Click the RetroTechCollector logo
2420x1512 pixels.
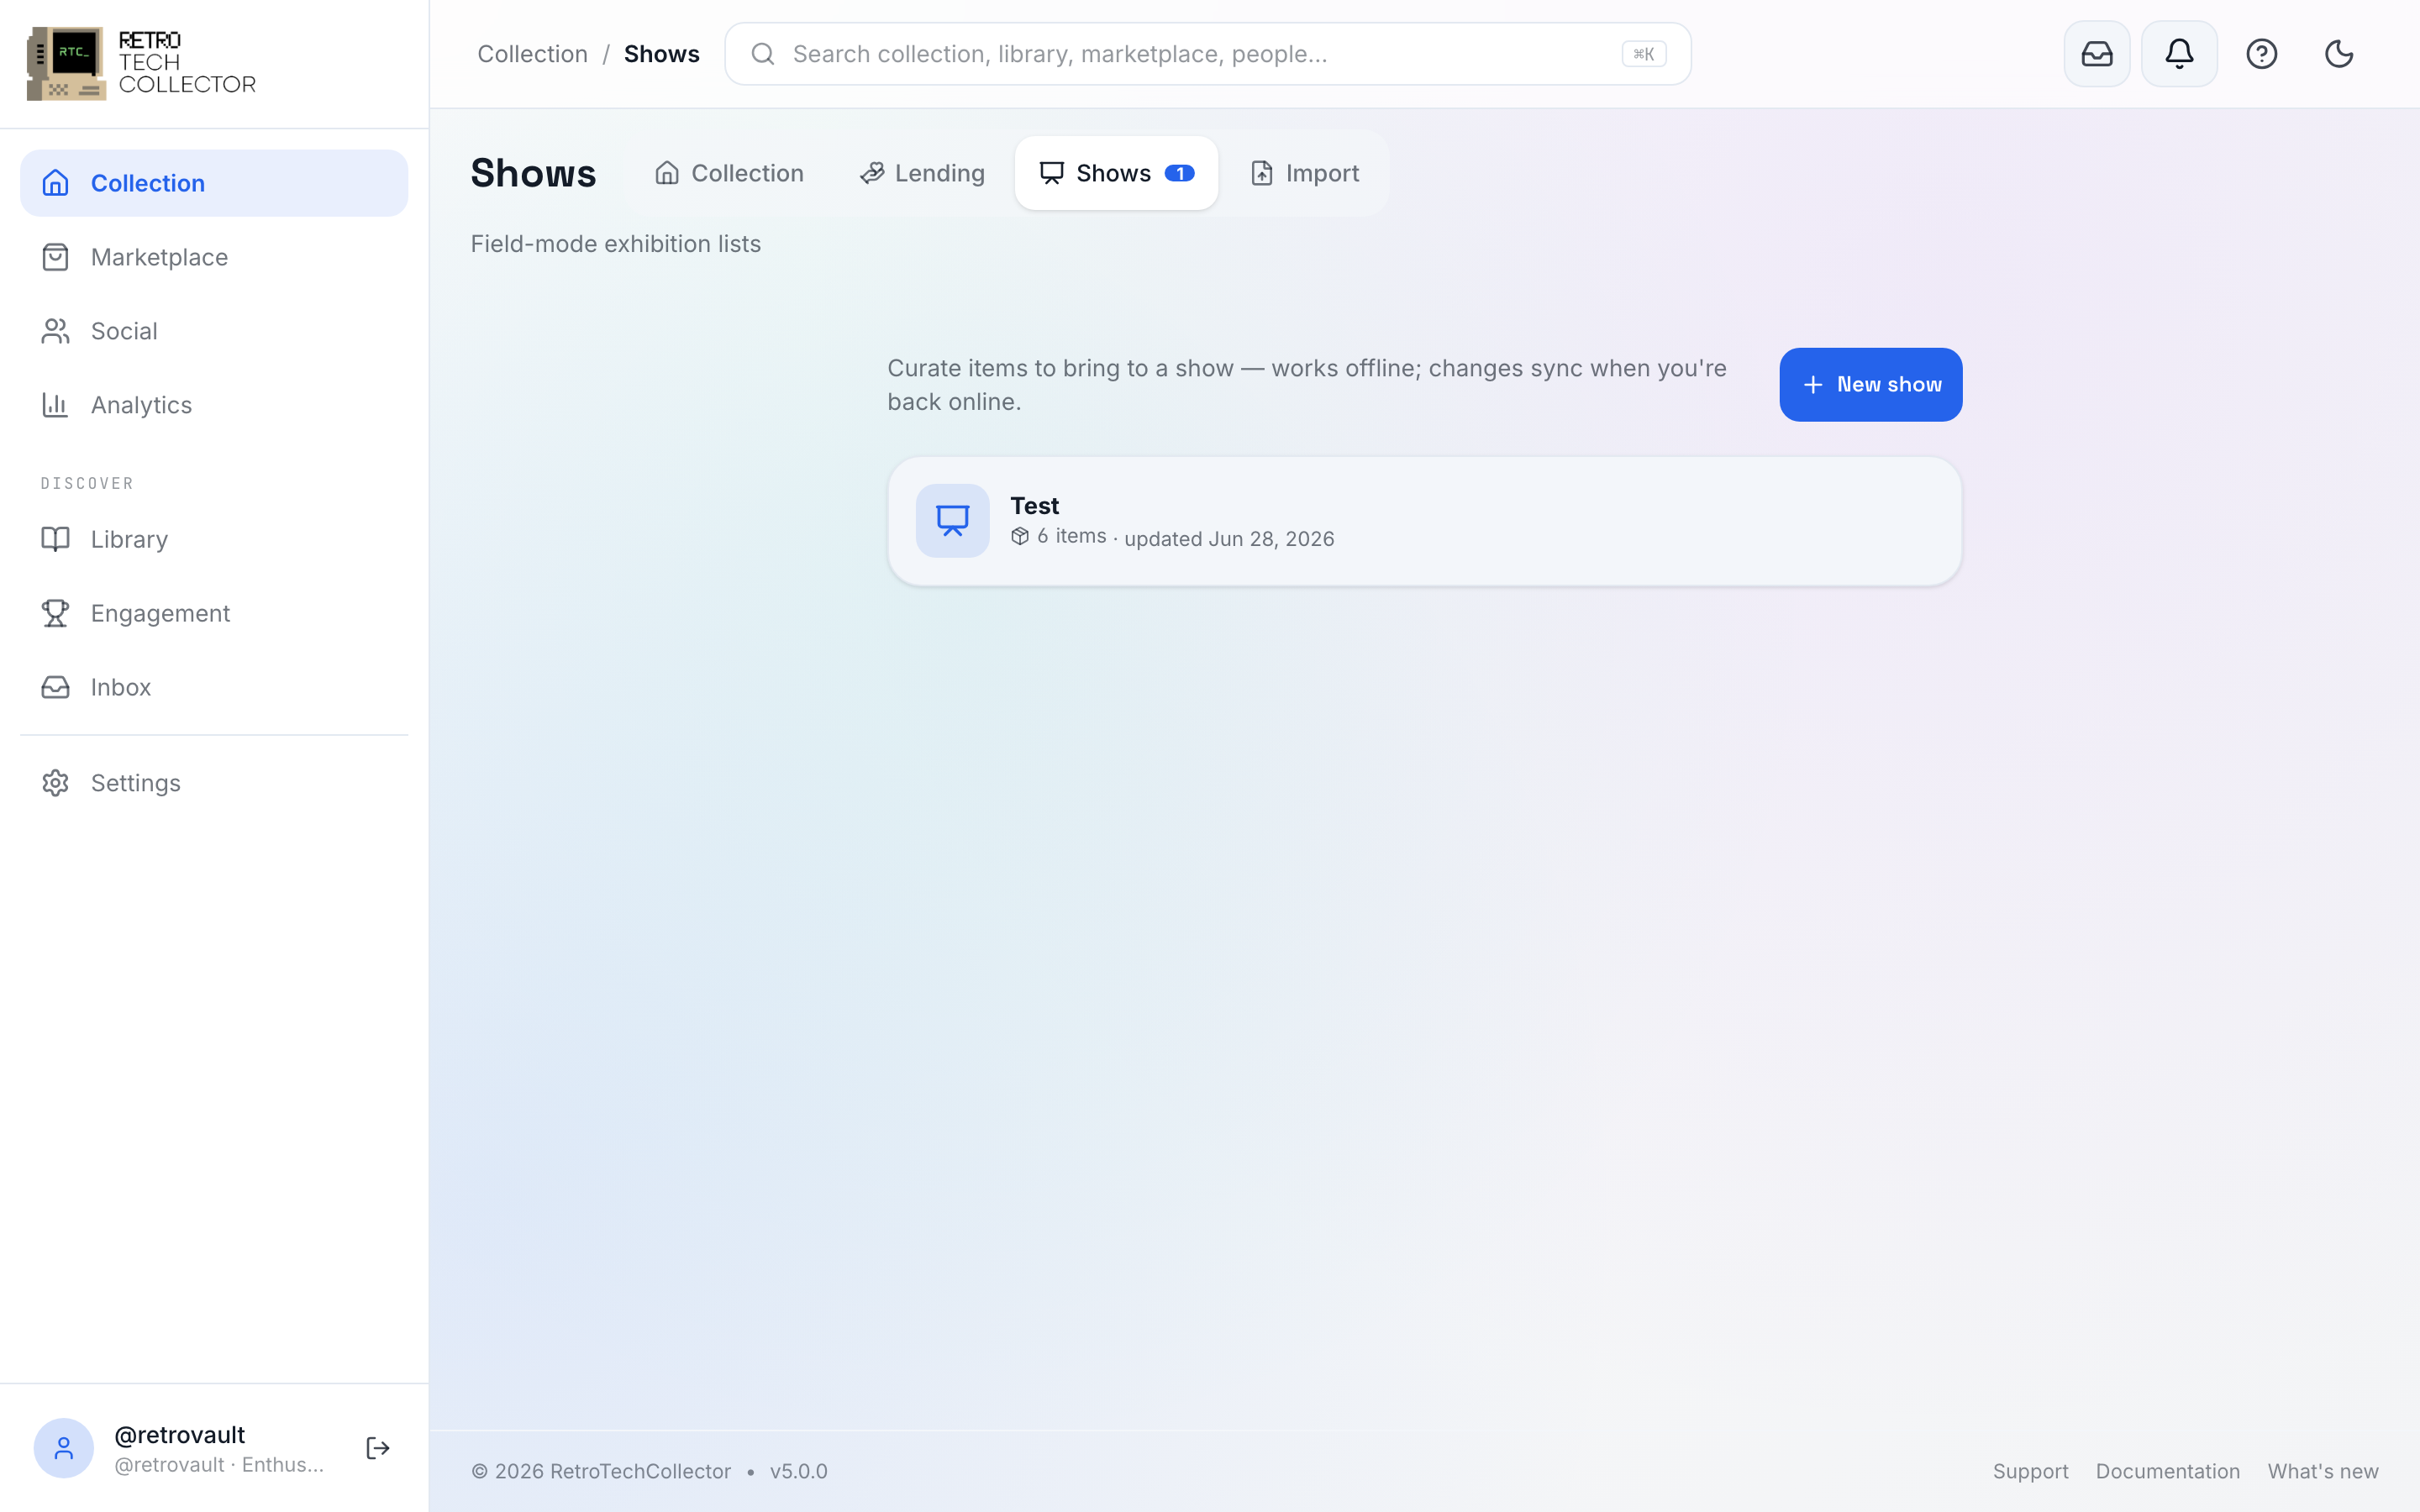(141, 63)
